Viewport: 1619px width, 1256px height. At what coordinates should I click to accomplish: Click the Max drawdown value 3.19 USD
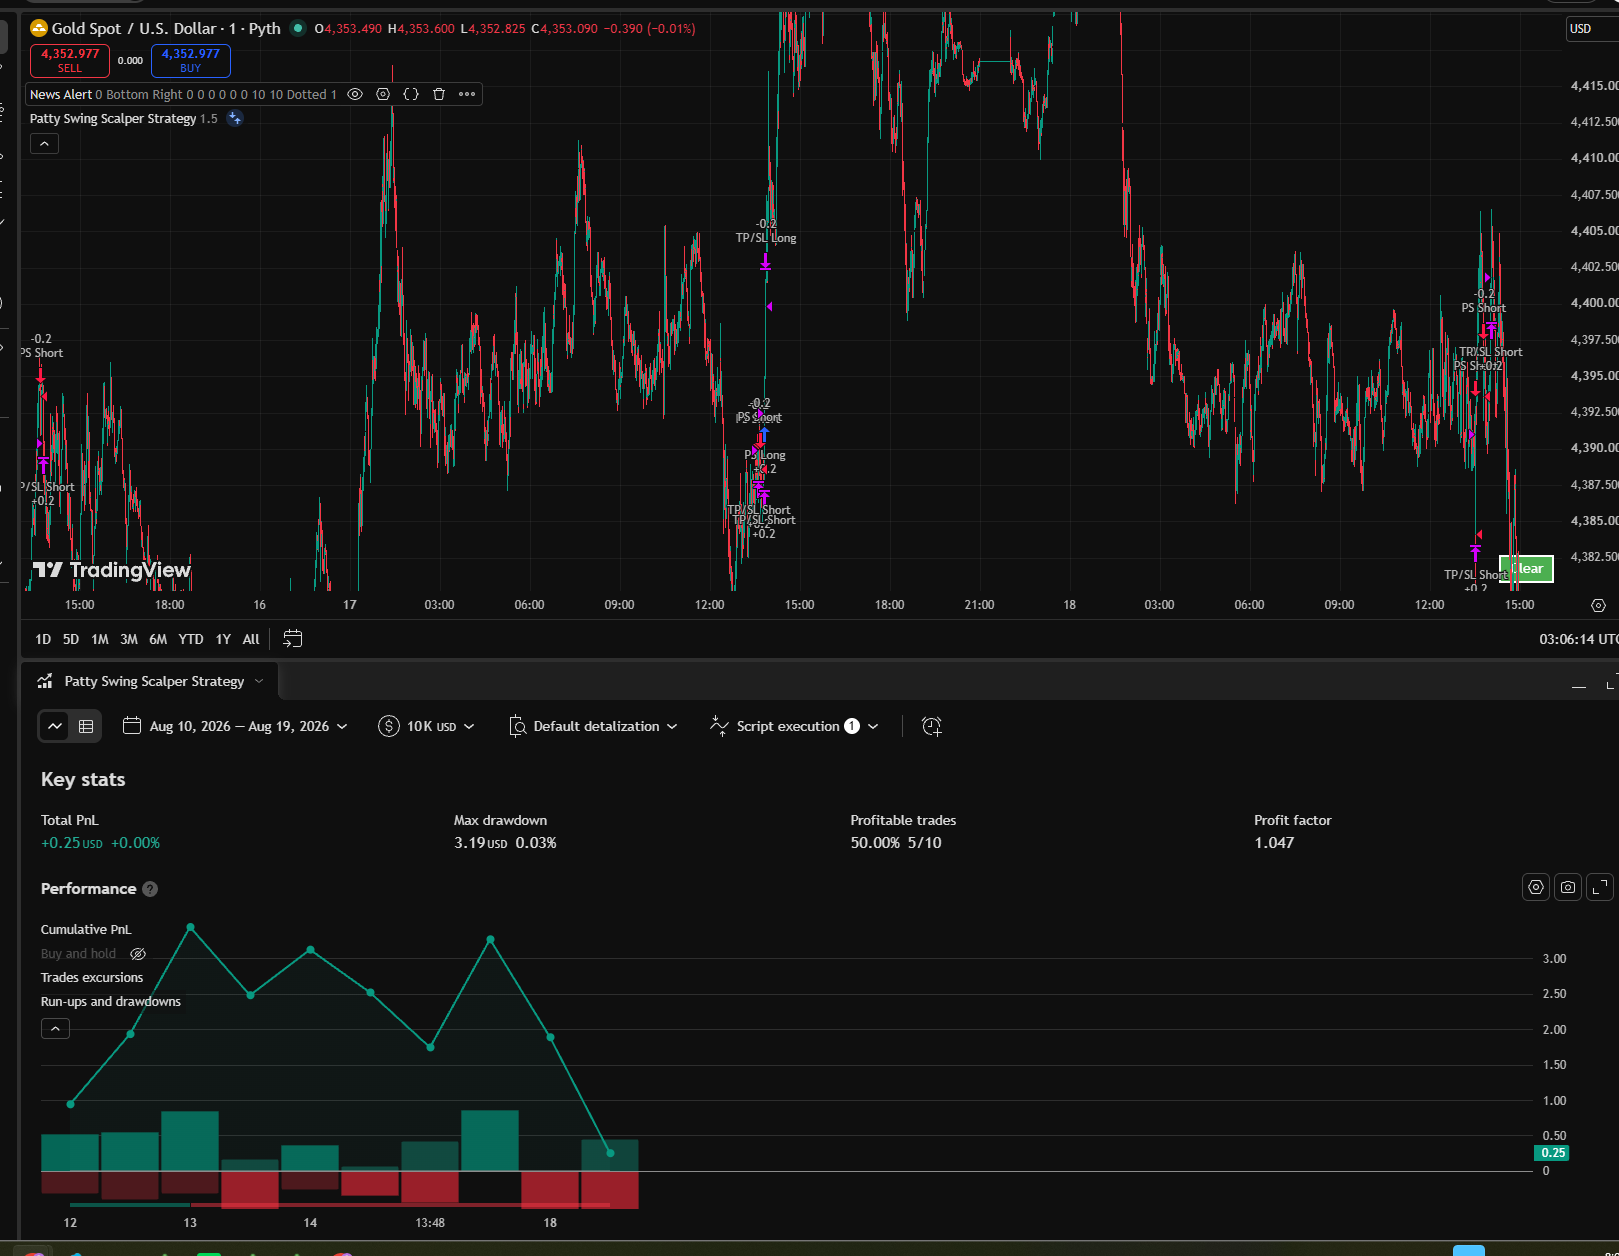pos(480,843)
